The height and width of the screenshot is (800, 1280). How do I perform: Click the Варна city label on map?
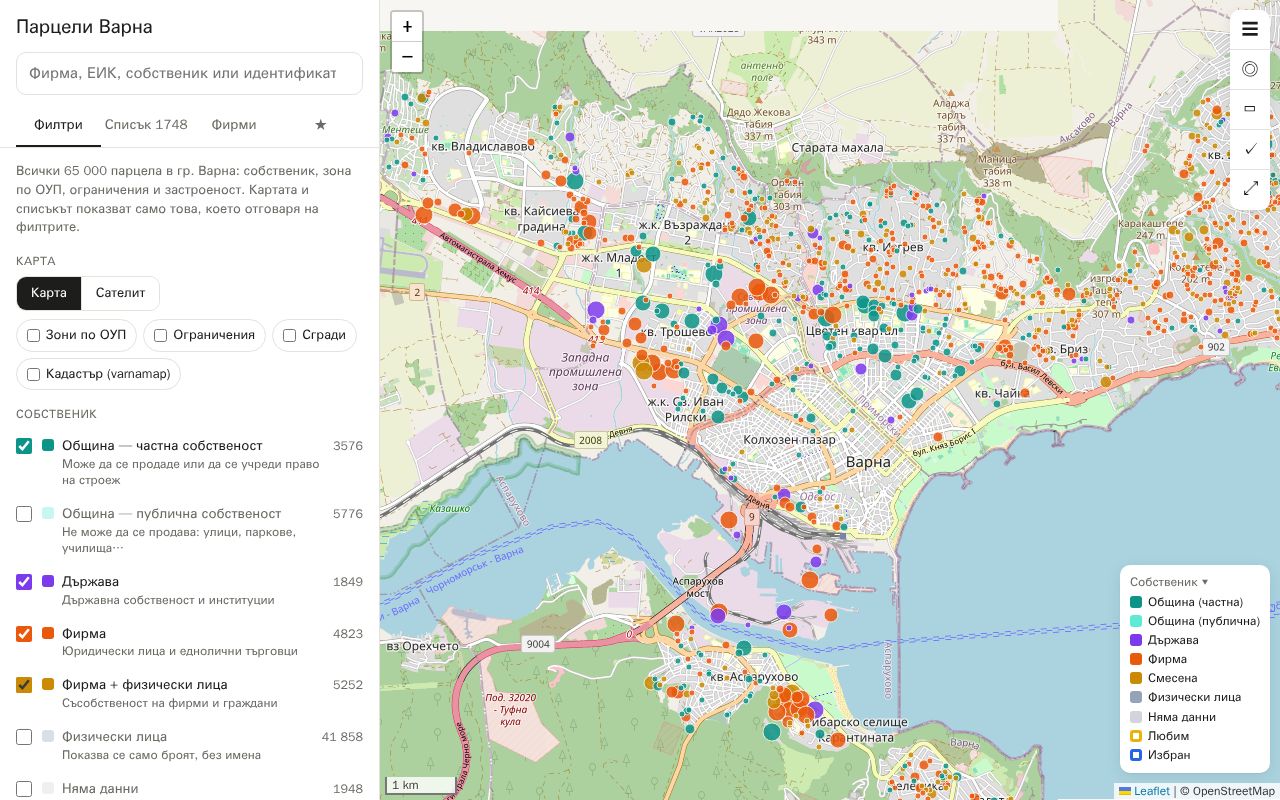[867, 463]
